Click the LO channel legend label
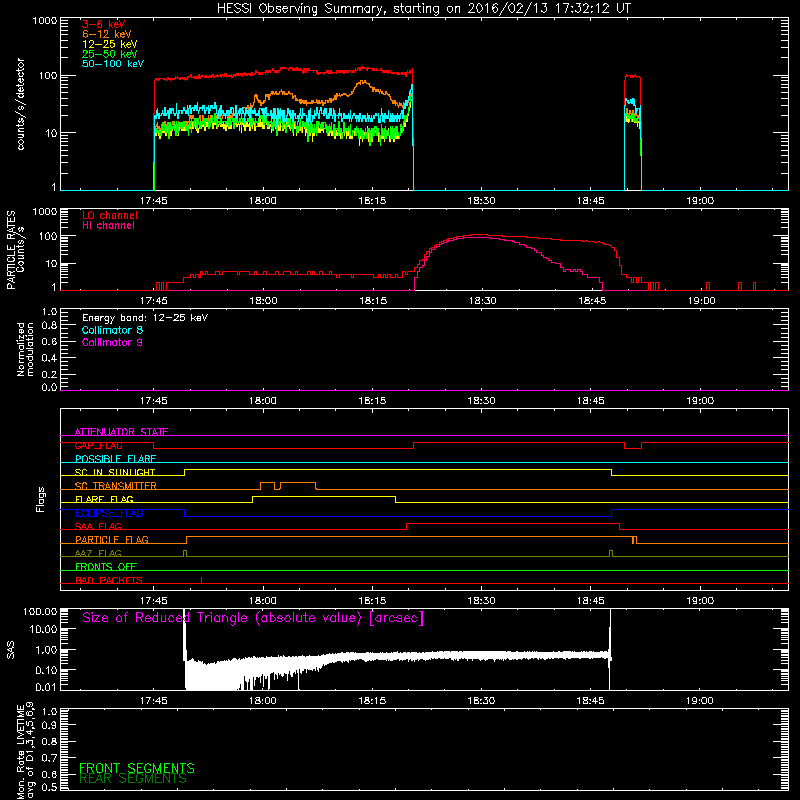The width and height of the screenshot is (800, 800). pos(110,215)
